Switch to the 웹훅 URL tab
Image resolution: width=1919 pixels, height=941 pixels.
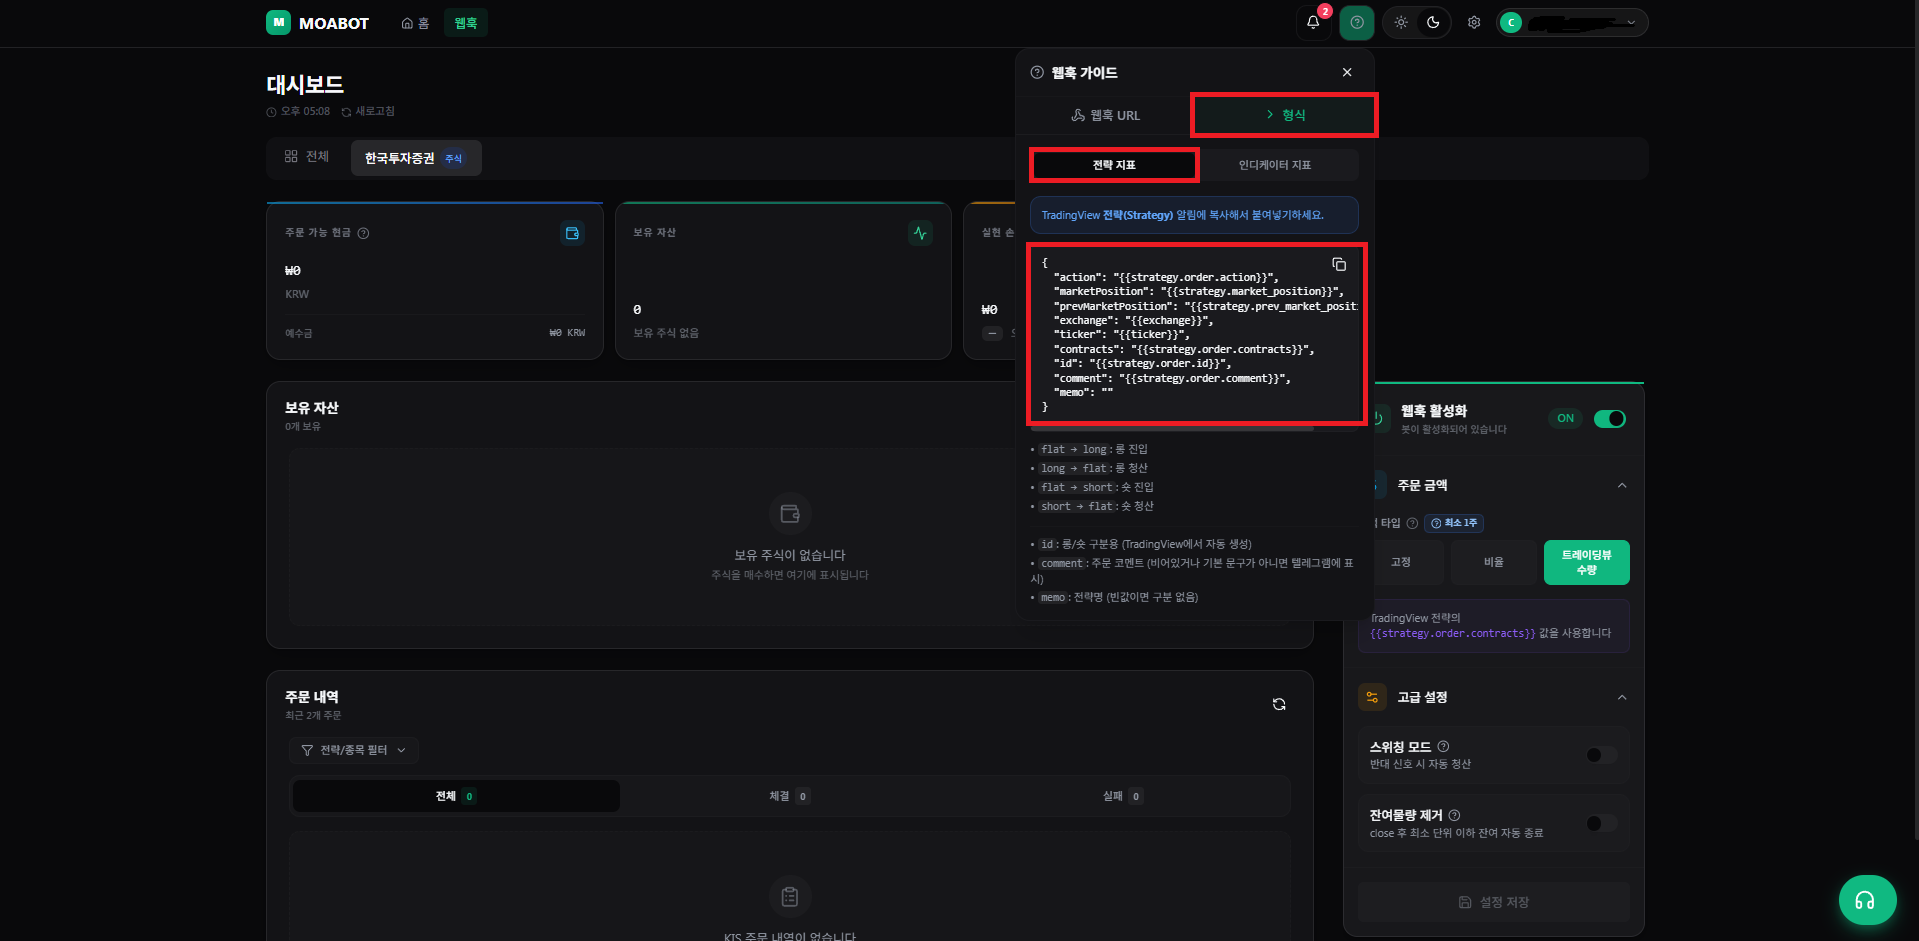click(1105, 115)
